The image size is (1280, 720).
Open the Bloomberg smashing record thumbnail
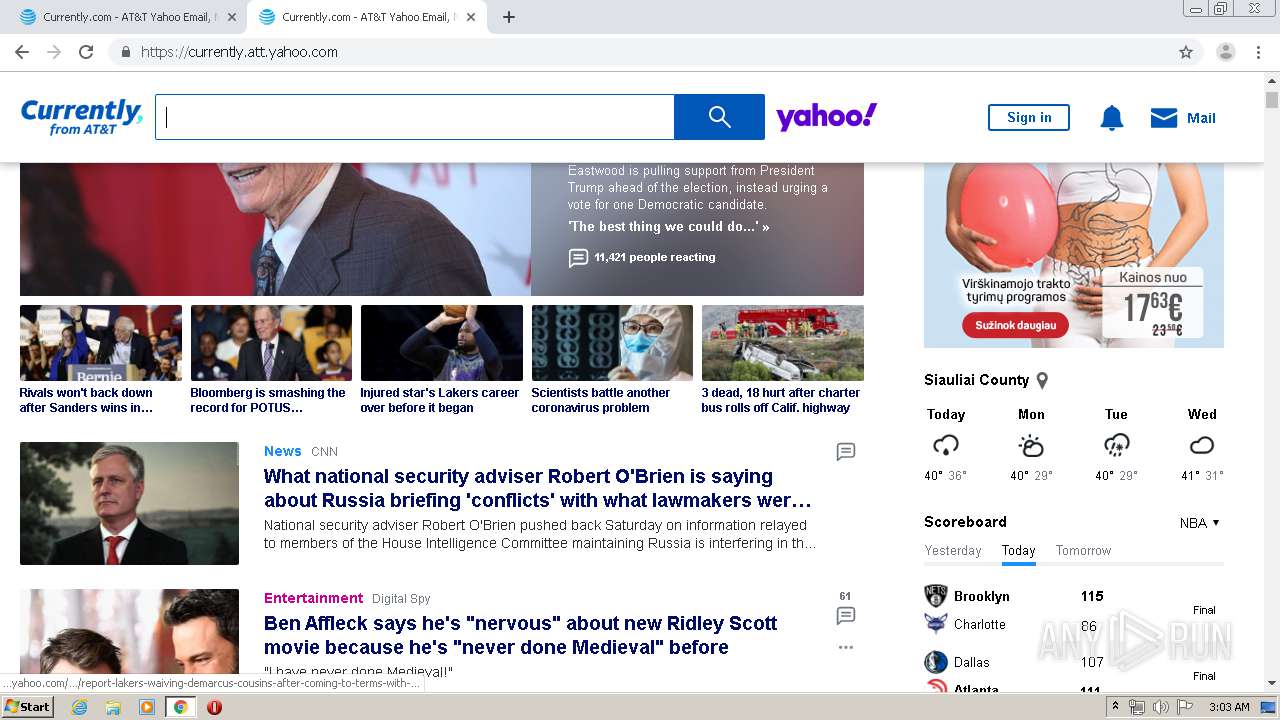[271, 343]
